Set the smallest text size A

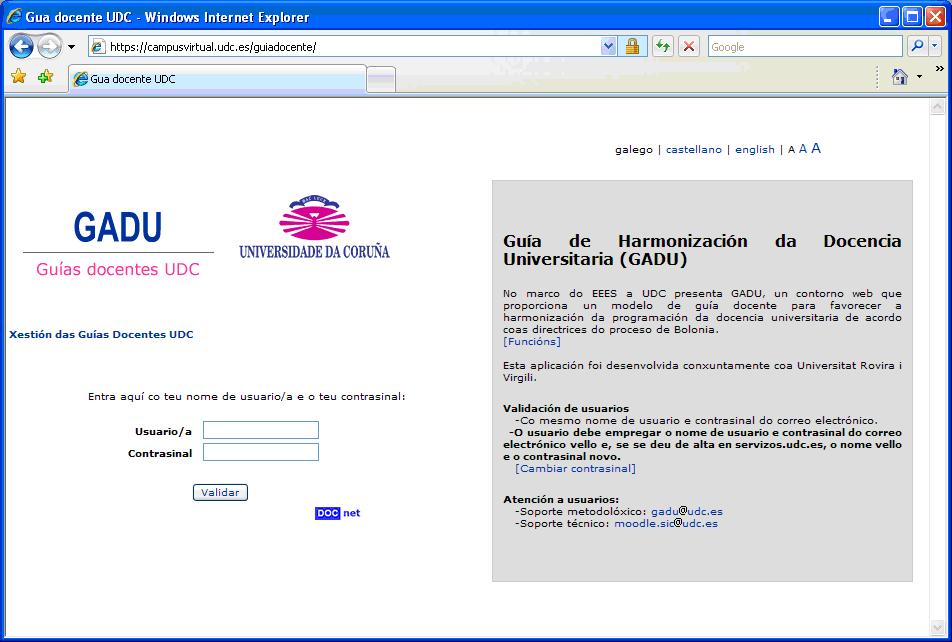pos(791,150)
